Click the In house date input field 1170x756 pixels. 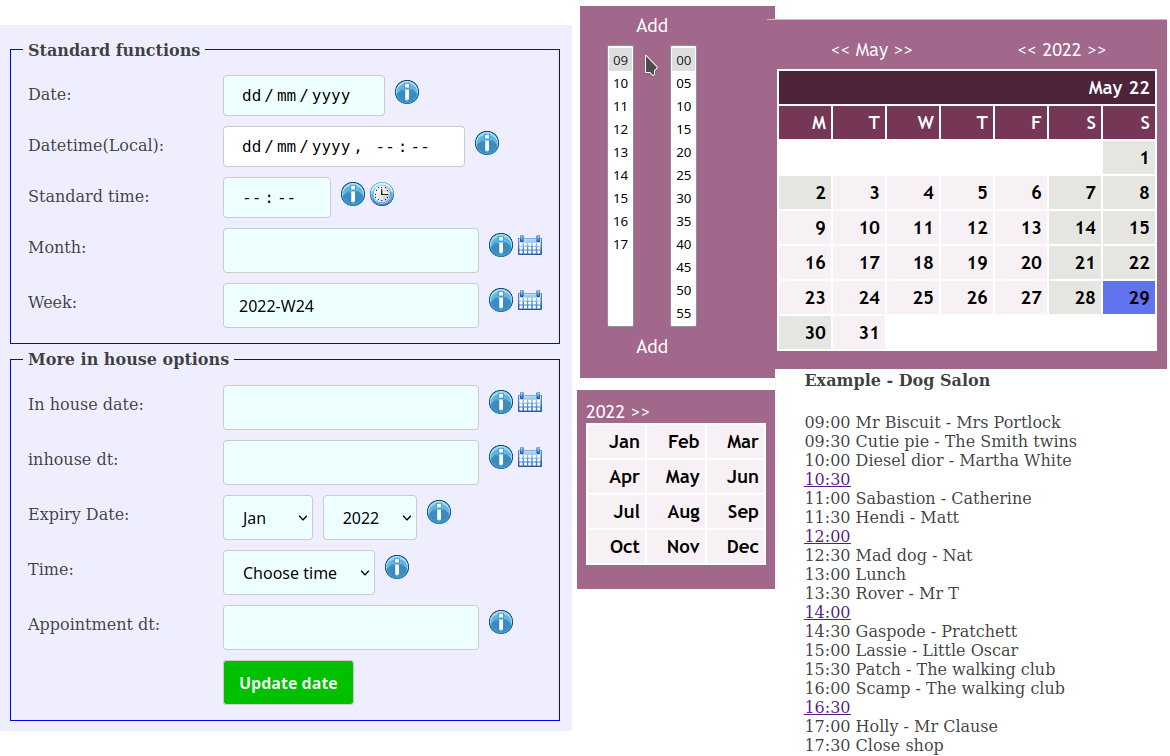(351, 407)
